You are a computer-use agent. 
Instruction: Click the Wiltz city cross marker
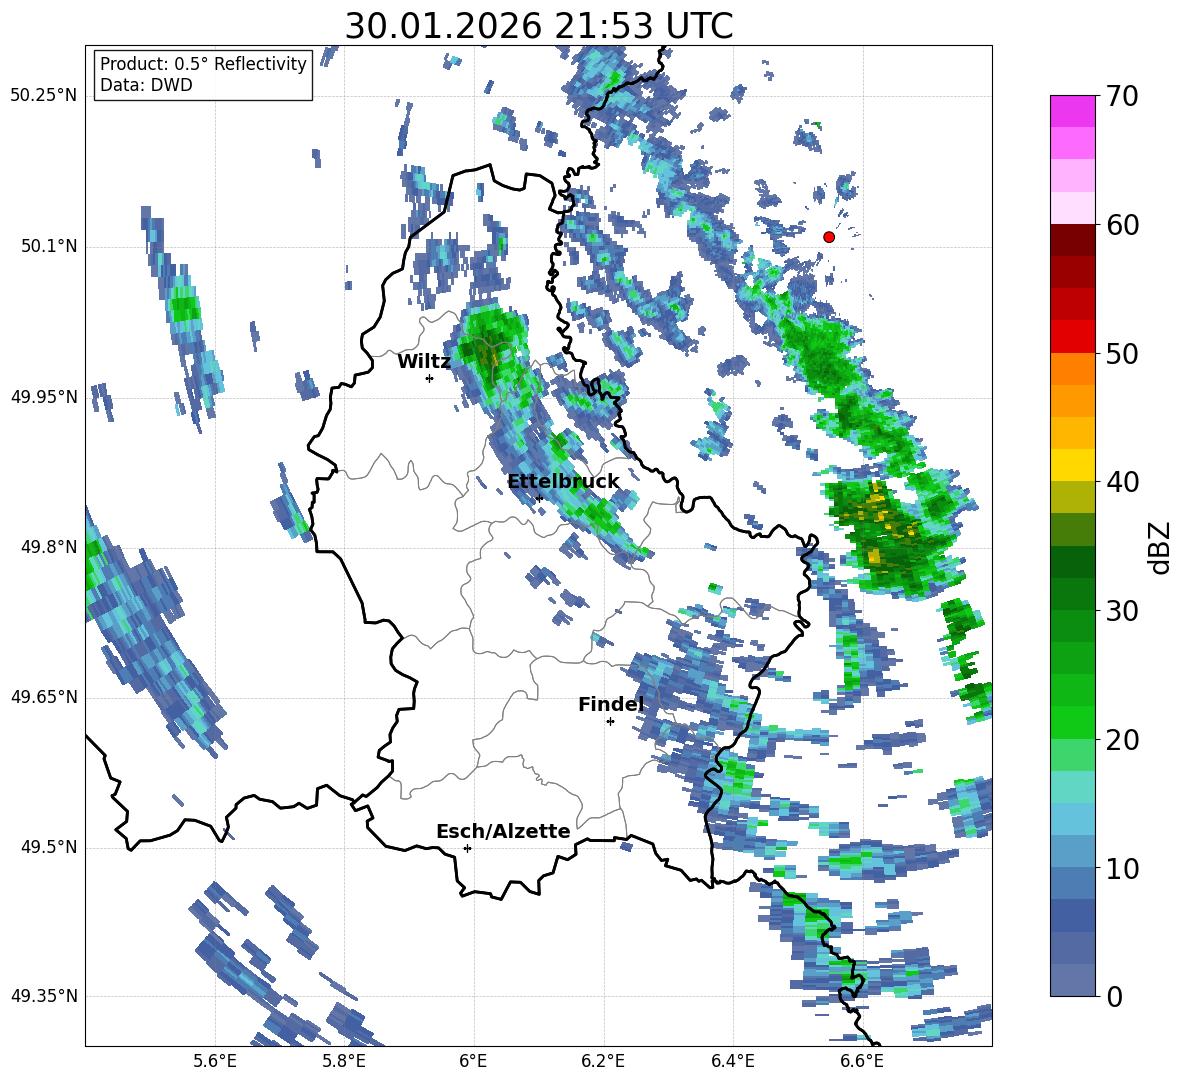pyautogui.click(x=430, y=378)
